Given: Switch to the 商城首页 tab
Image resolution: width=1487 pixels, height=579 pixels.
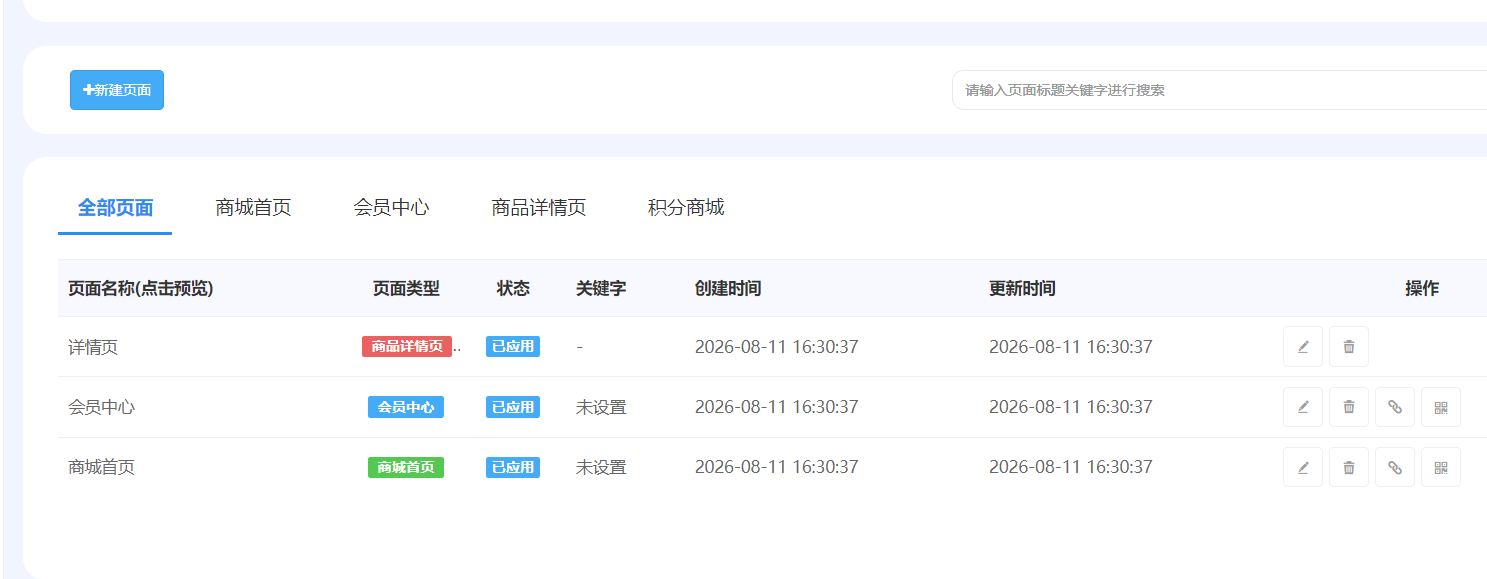Looking at the screenshot, I should (x=253, y=208).
